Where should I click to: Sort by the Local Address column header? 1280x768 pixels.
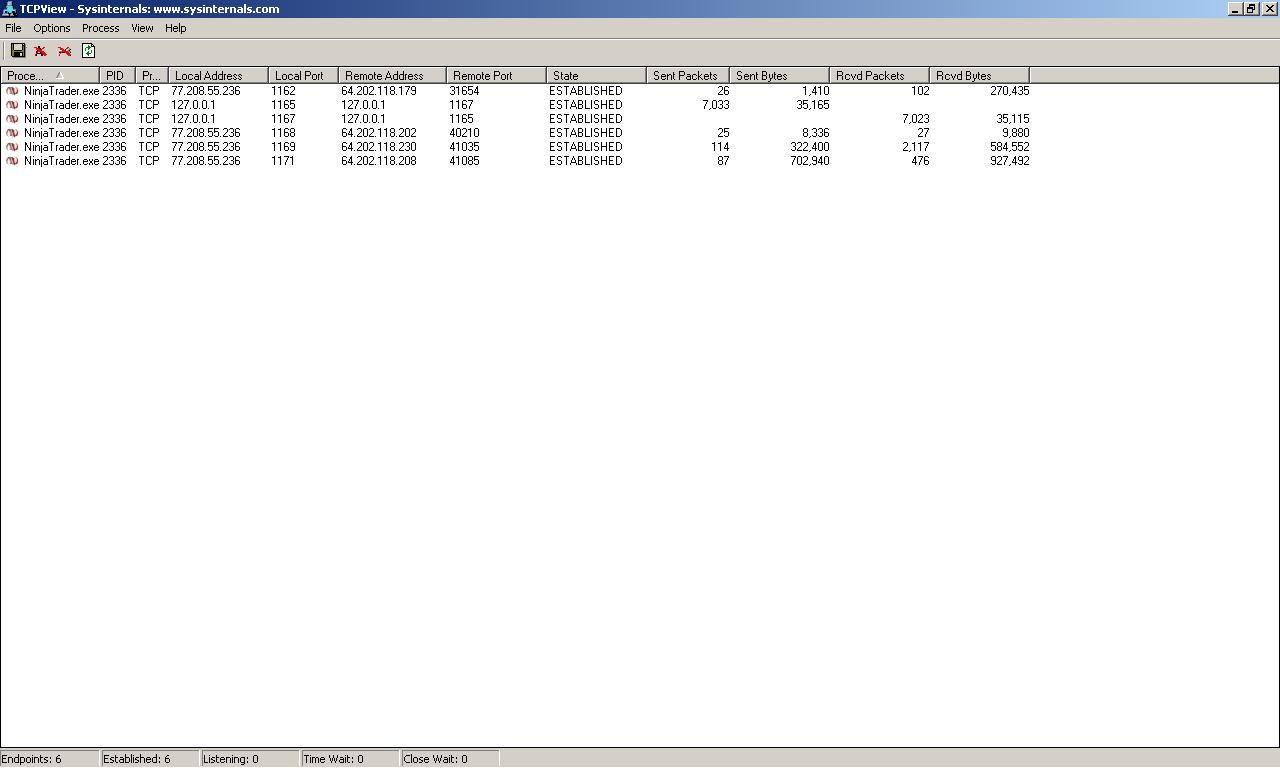[218, 75]
